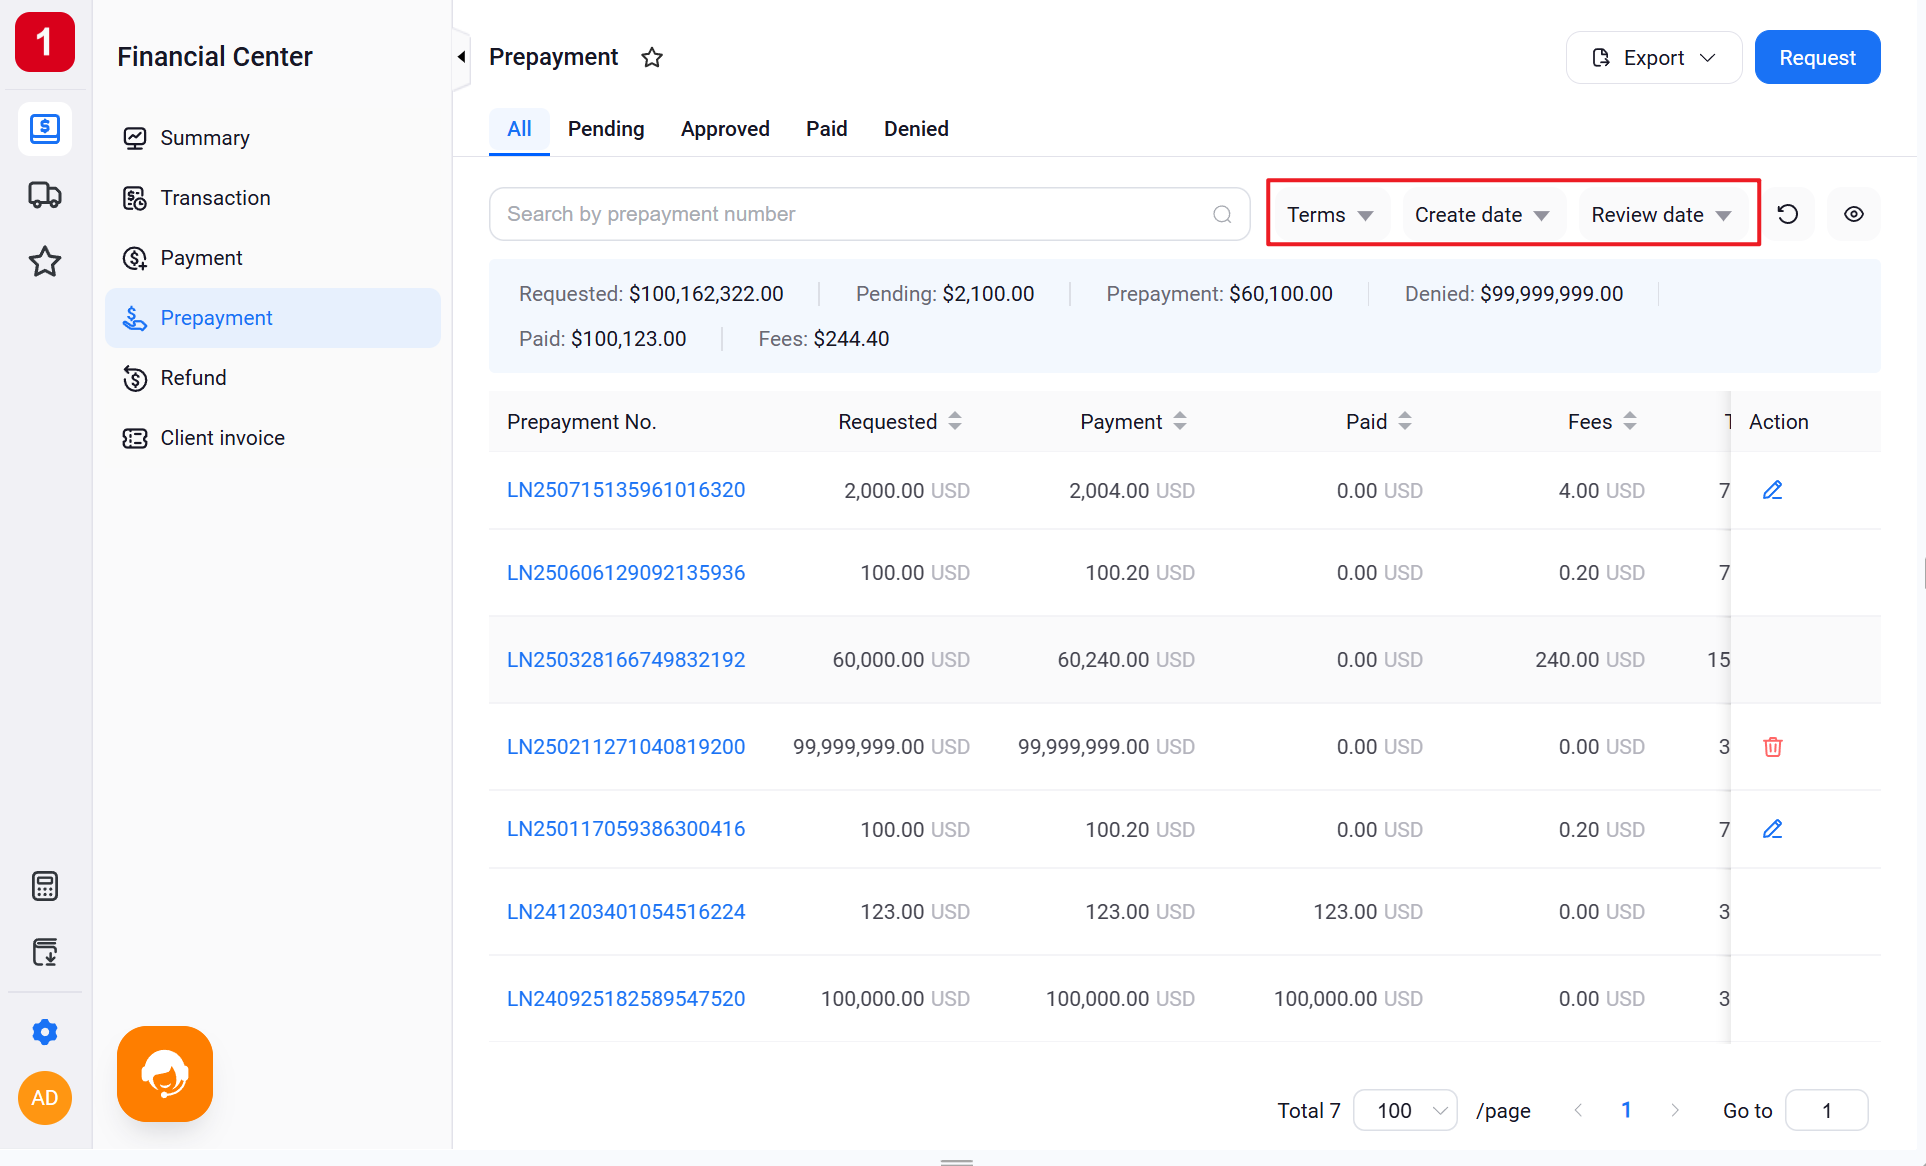Open the Terms filter dropdown
The width and height of the screenshot is (1926, 1166).
point(1330,215)
